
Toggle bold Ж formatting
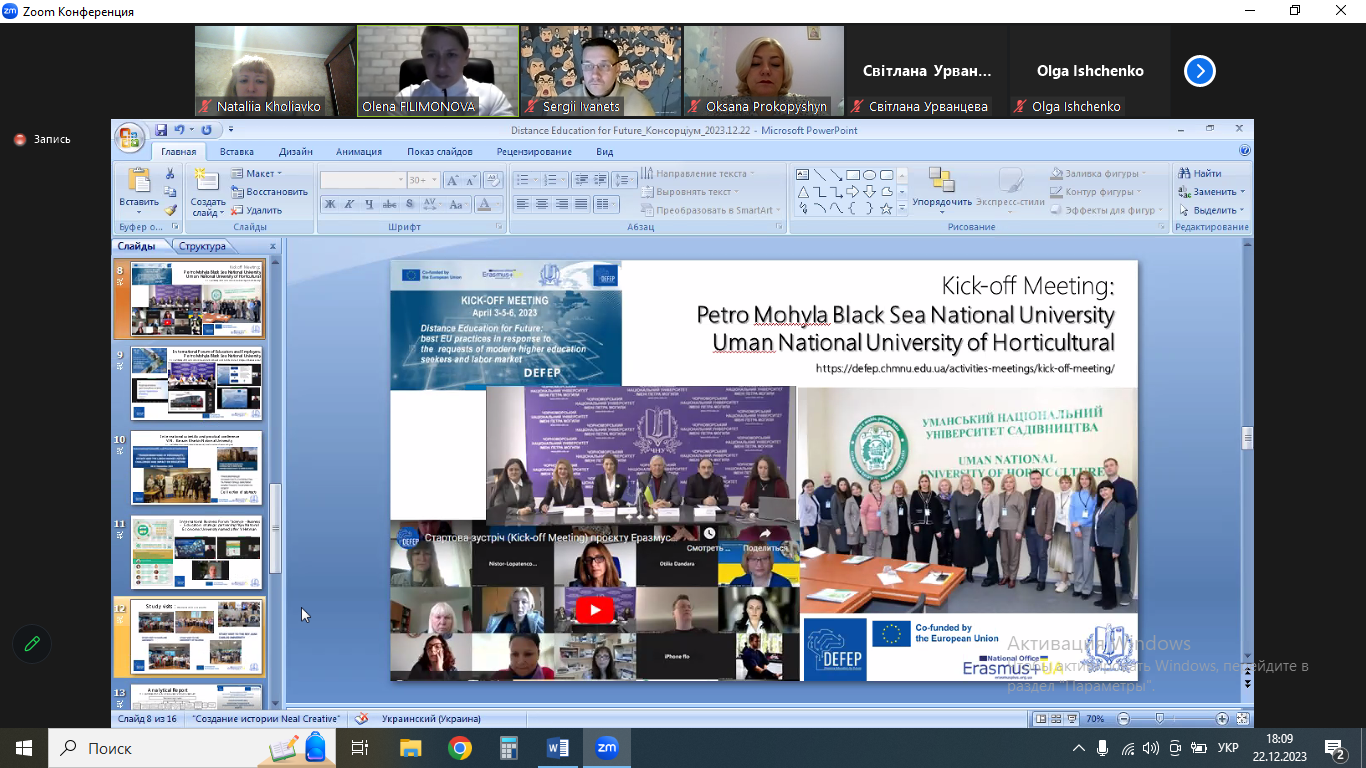(330, 204)
